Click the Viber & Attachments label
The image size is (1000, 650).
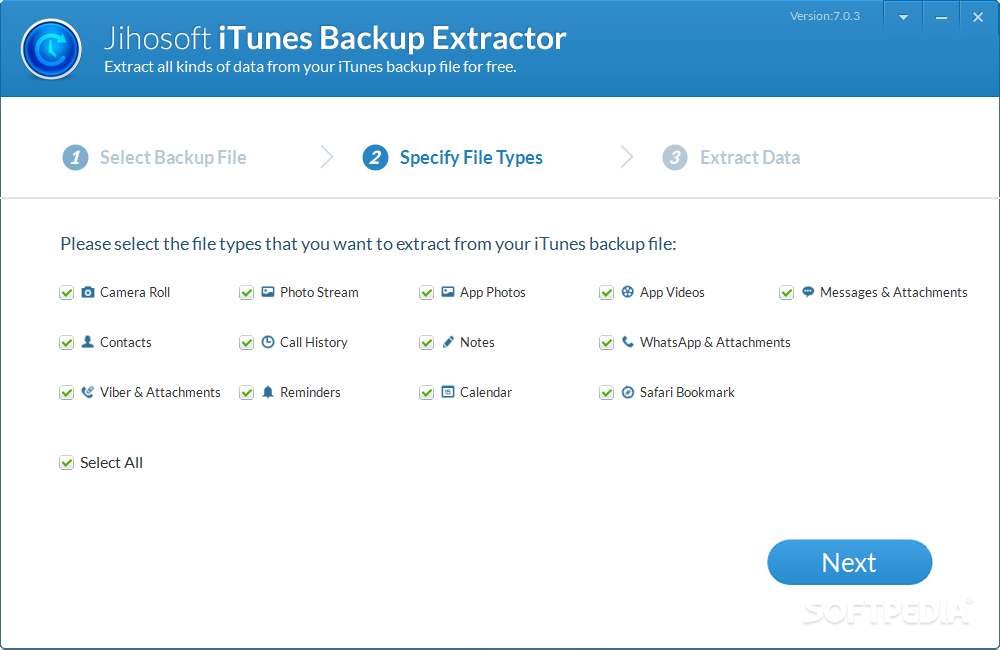click(160, 392)
